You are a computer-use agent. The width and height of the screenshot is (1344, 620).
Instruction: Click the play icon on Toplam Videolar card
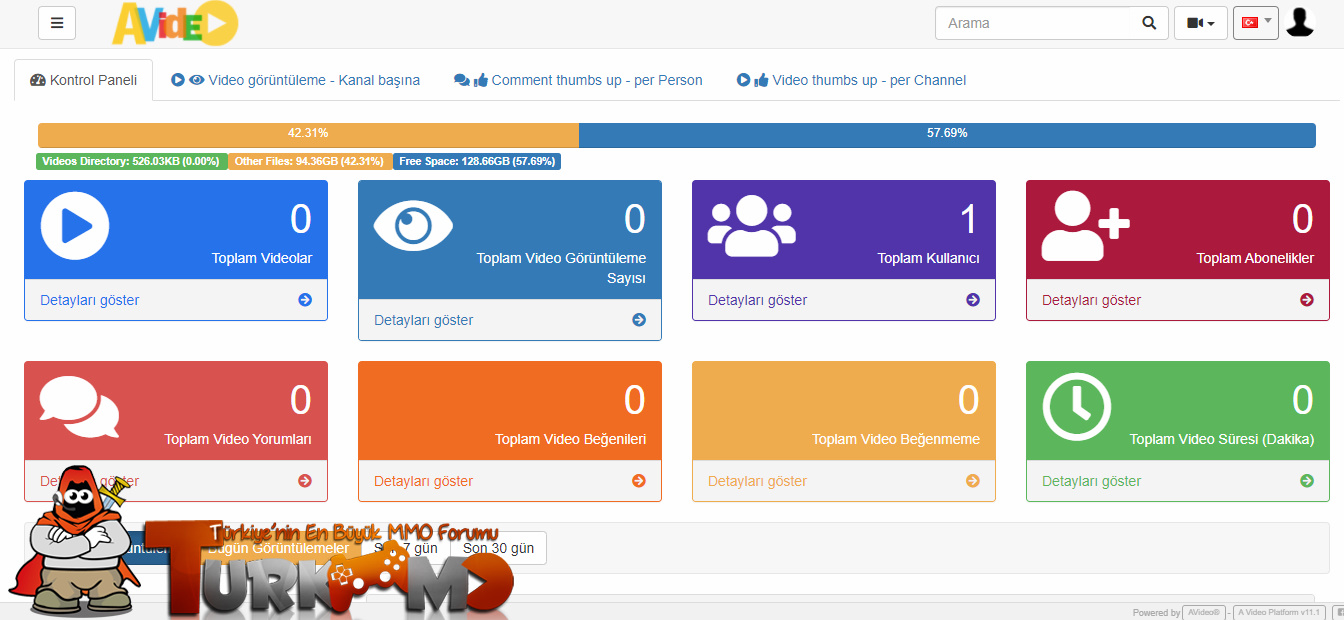coord(75,227)
